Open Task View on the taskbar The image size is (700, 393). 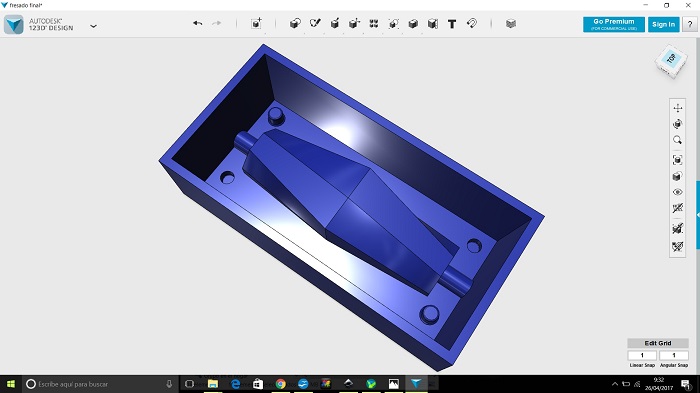click(x=189, y=384)
